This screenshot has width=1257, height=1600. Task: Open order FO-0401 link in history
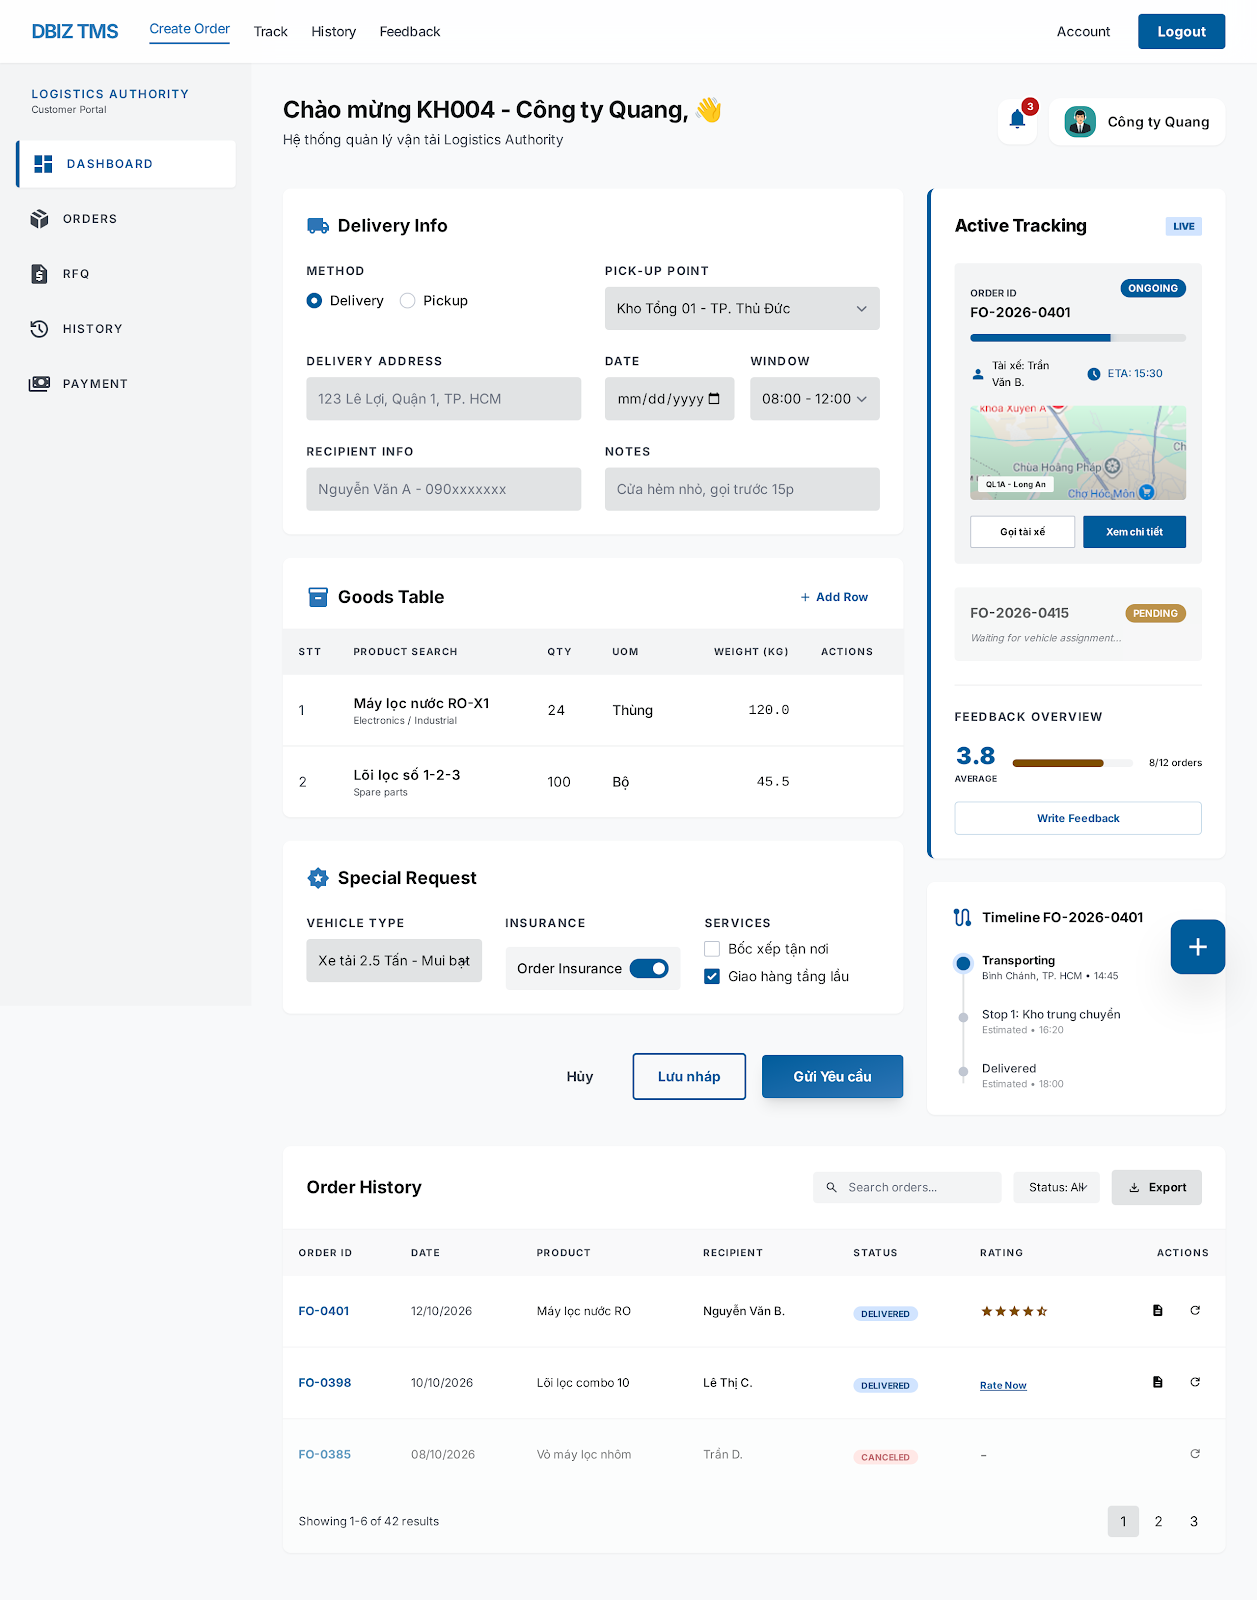coord(324,1311)
